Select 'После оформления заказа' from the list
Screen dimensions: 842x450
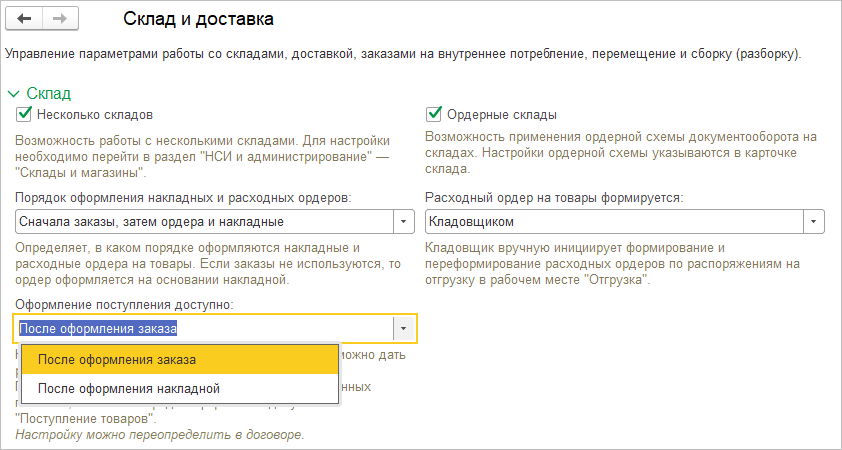(x=117, y=360)
